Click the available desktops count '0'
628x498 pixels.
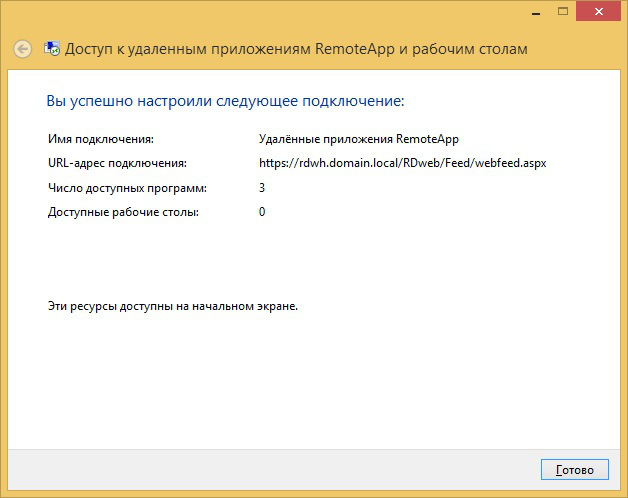(x=262, y=212)
